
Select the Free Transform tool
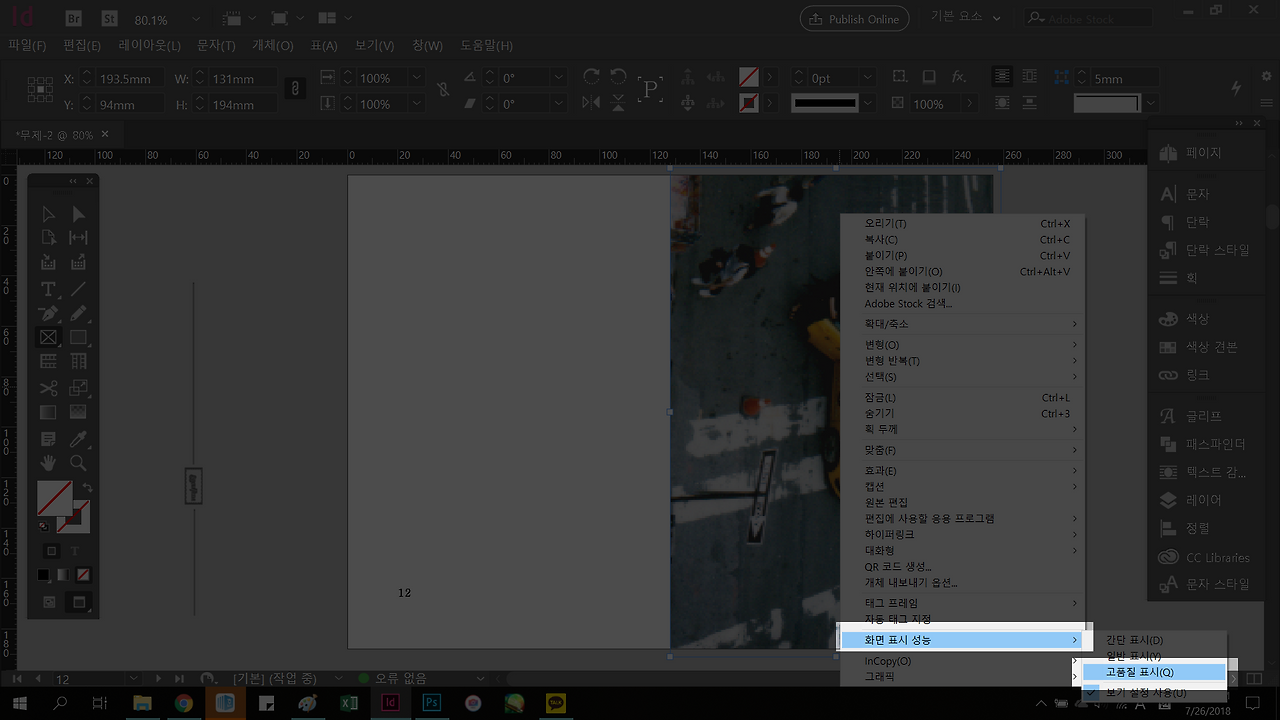[78, 388]
